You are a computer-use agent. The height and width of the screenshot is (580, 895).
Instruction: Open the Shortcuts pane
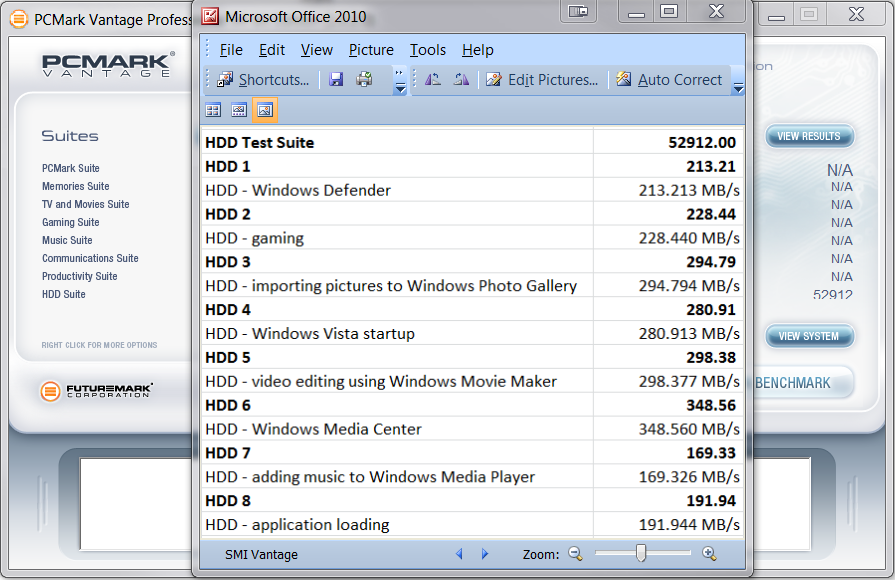tap(262, 80)
